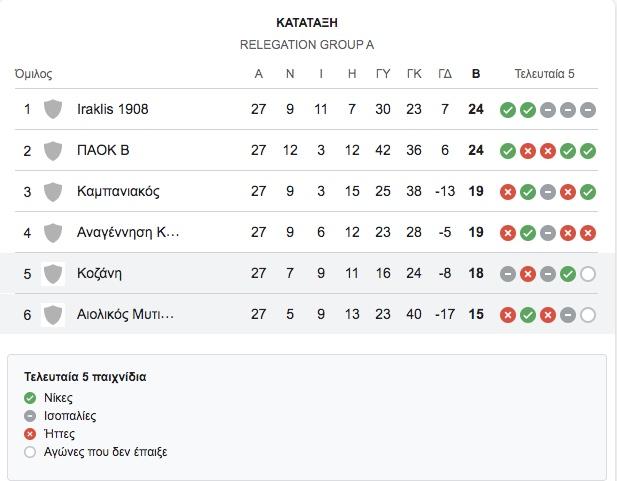Click the Τελευταία 5 column header
617x481 pixels.
point(545,74)
